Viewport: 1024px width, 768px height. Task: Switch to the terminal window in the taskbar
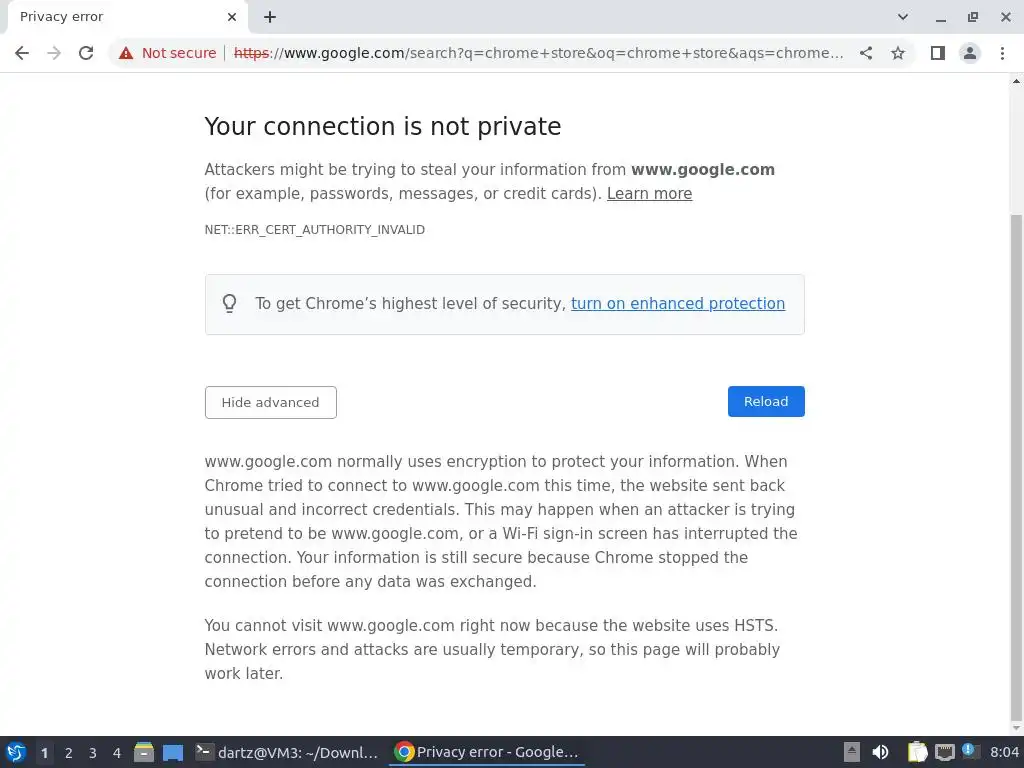(x=287, y=752)
